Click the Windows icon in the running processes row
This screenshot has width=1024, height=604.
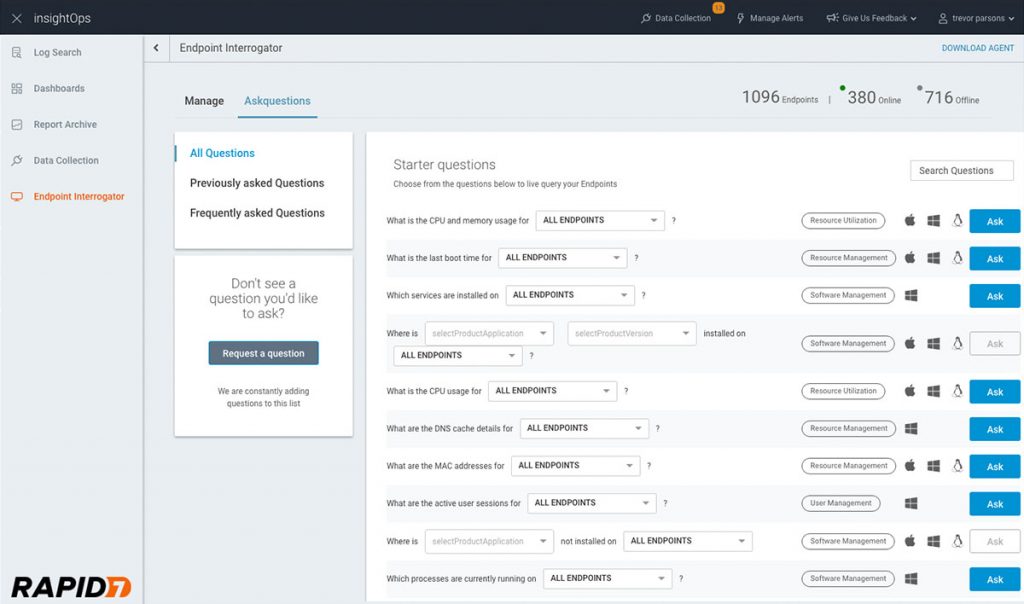coord(911,579)
